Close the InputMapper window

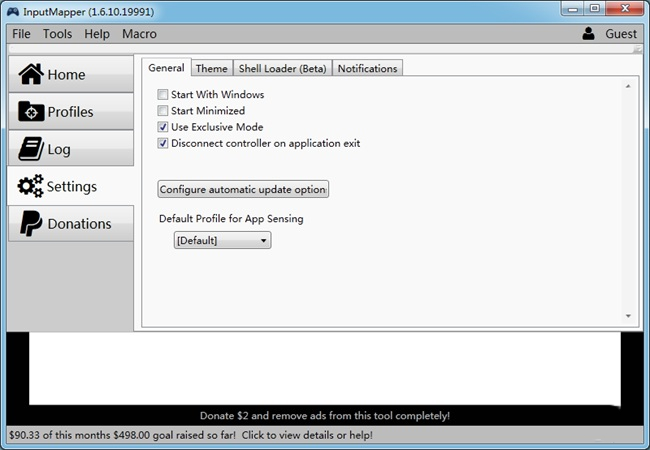coord(625,9)
